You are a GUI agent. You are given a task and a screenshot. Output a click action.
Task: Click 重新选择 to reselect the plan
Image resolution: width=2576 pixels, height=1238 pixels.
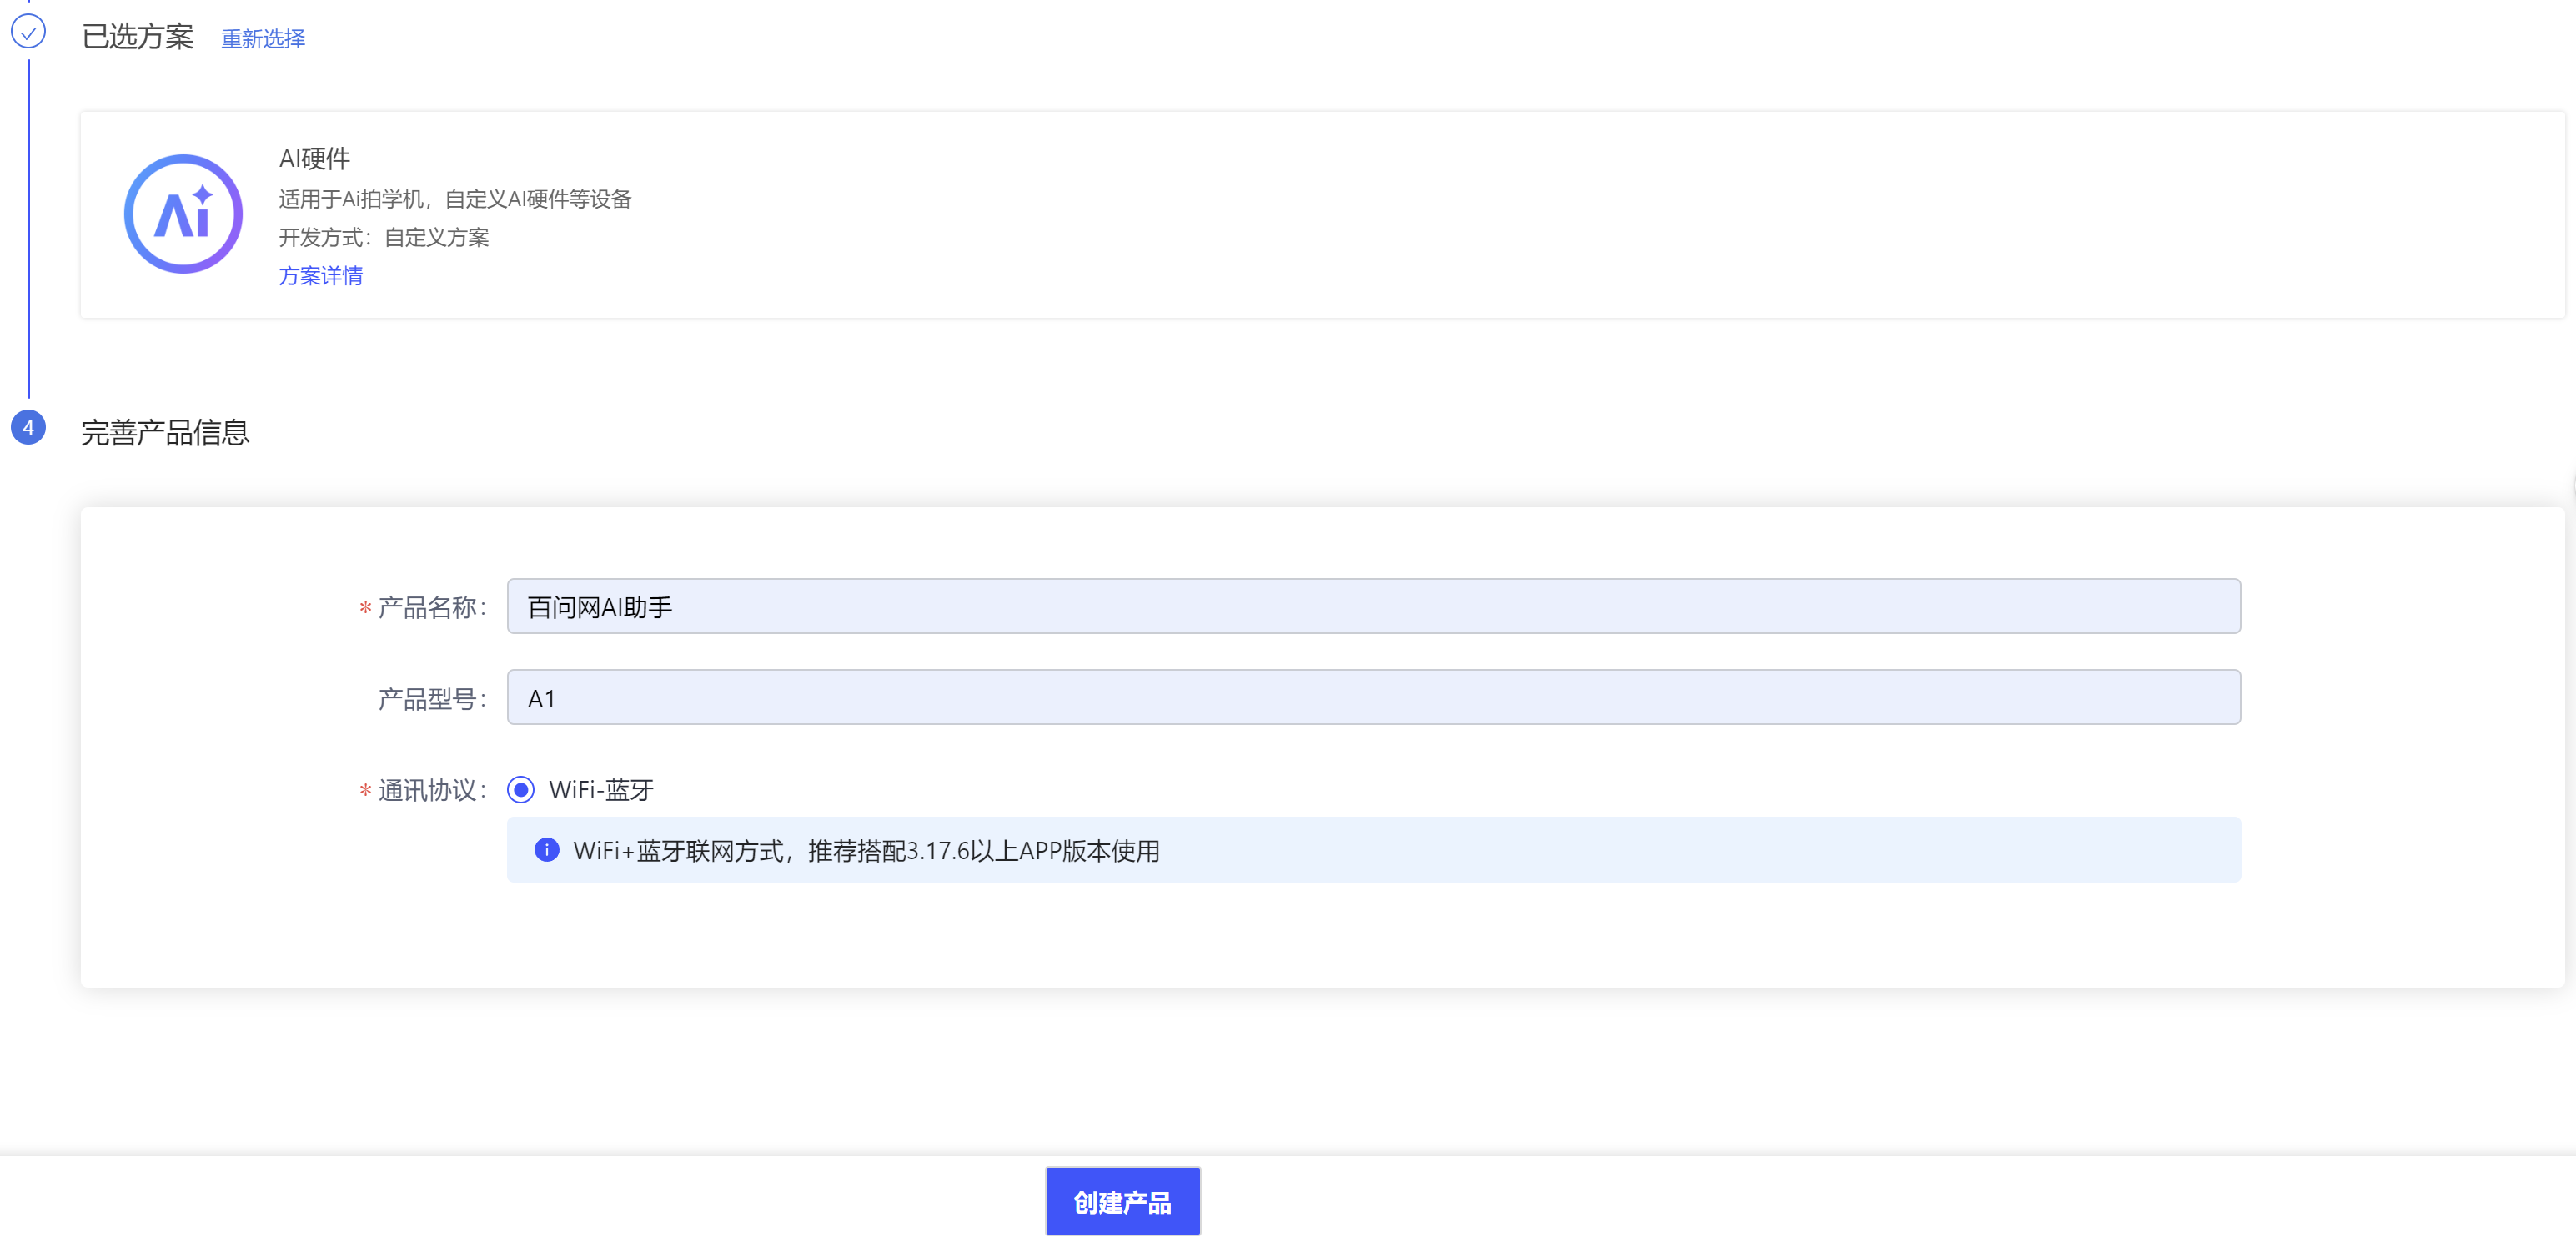263,38
